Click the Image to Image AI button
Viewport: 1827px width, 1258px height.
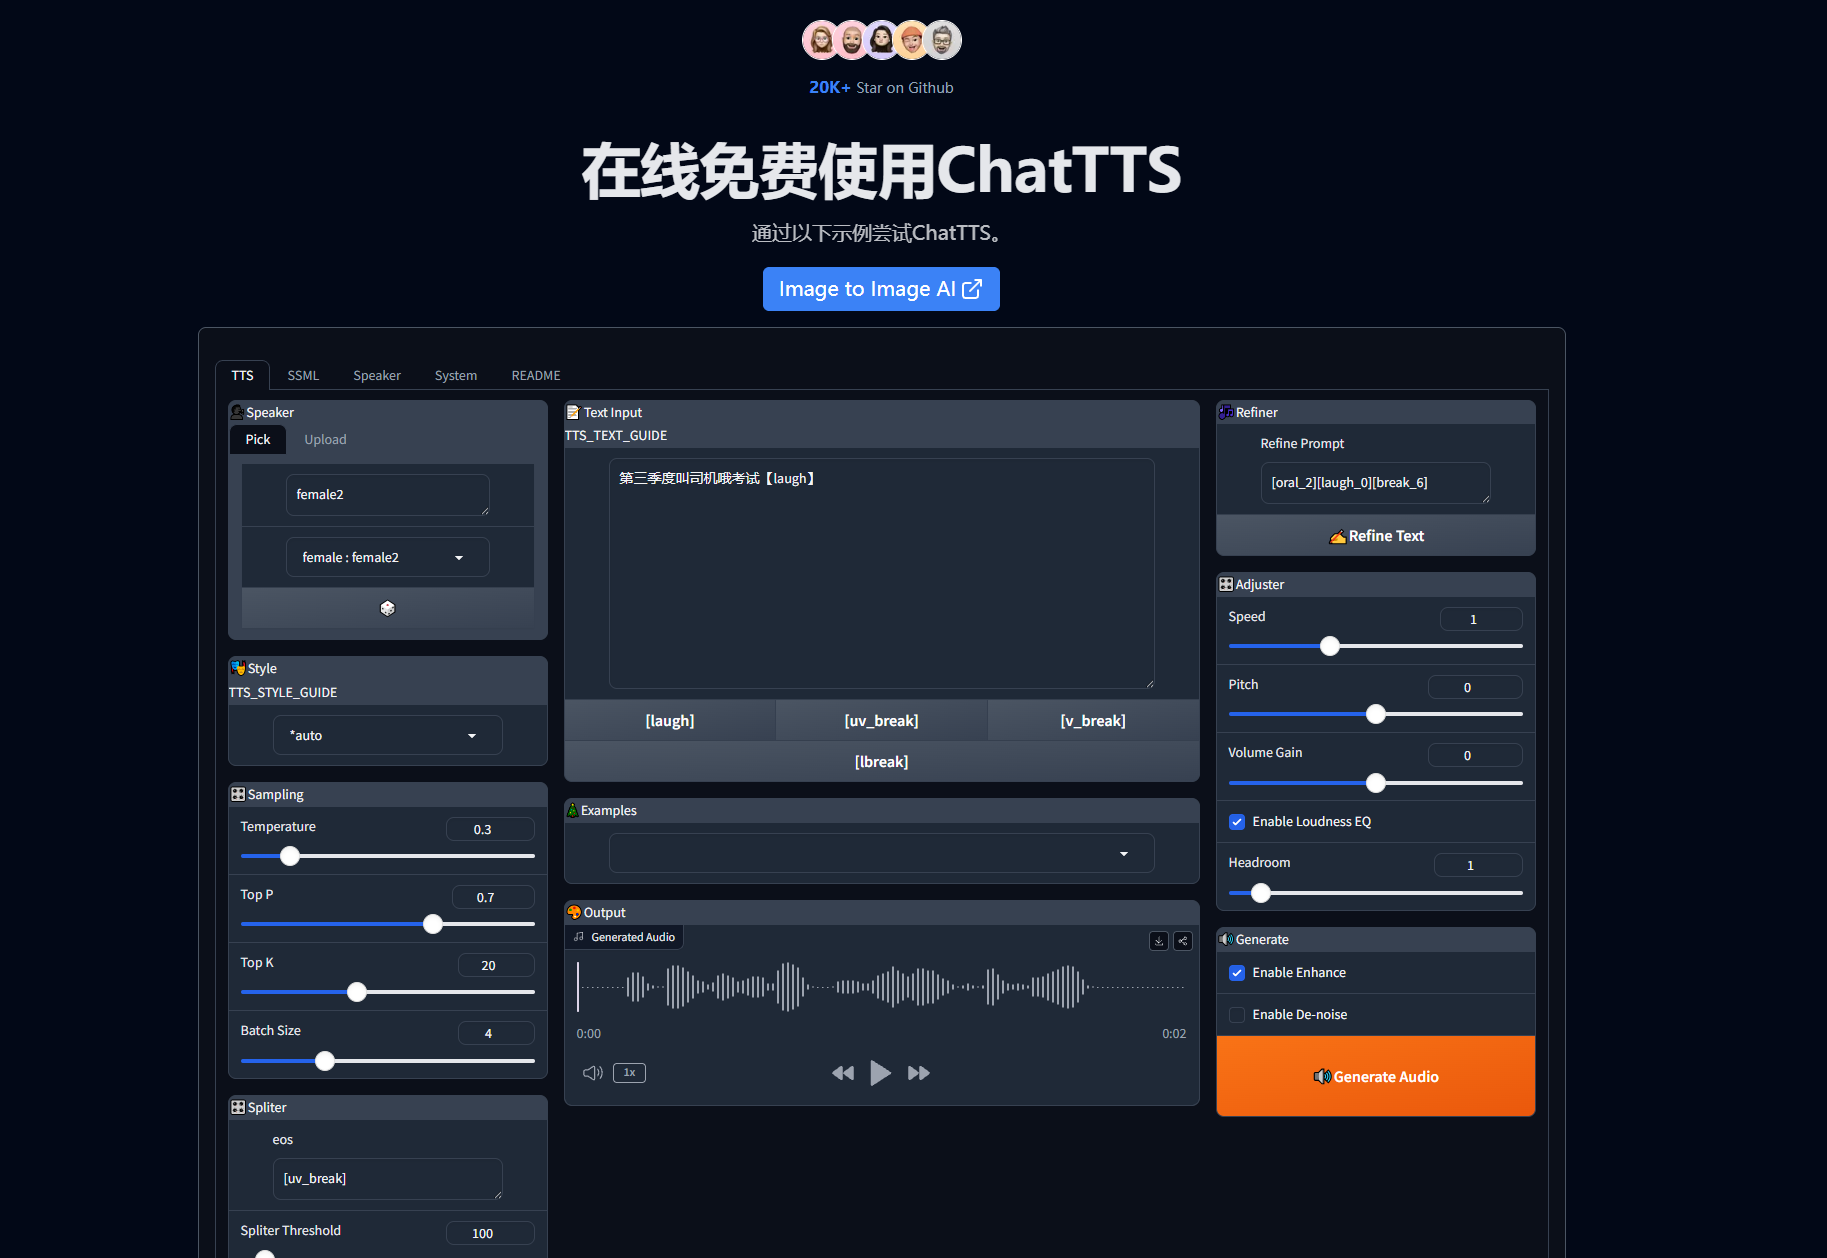pyautogui.click(x=881, y=289)
